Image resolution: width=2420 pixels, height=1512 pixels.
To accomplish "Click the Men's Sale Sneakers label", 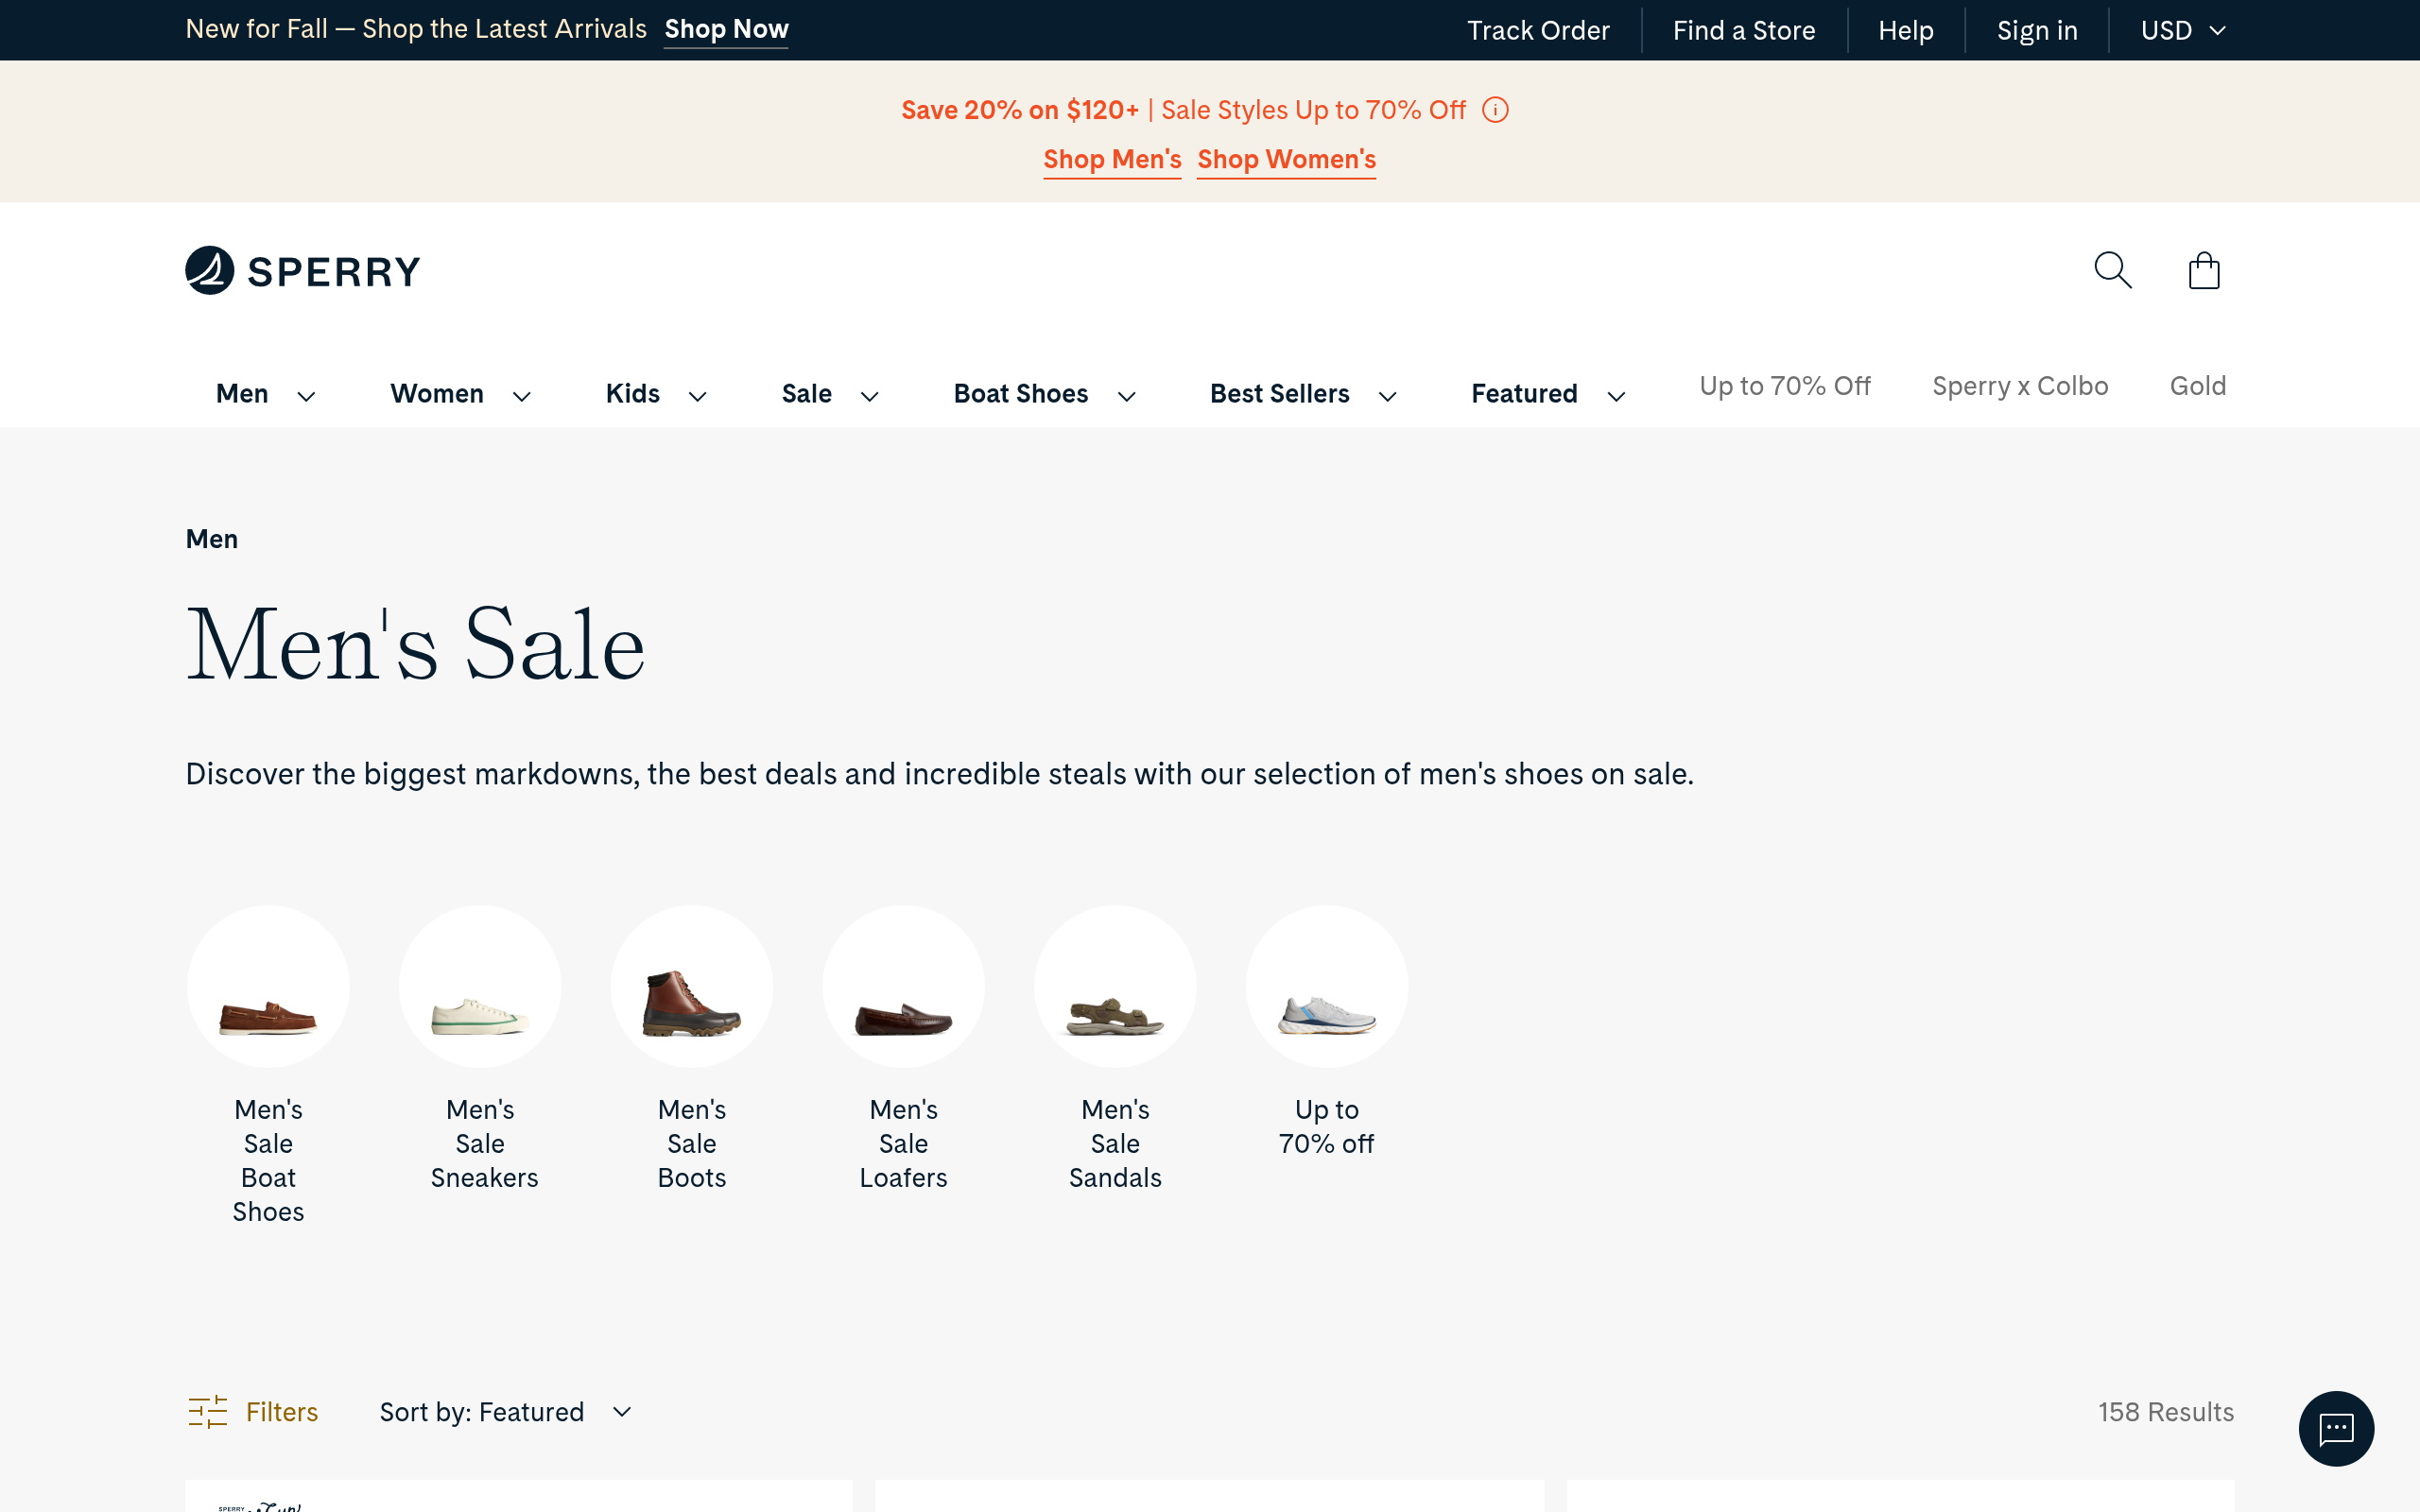I will point(484,1143).
